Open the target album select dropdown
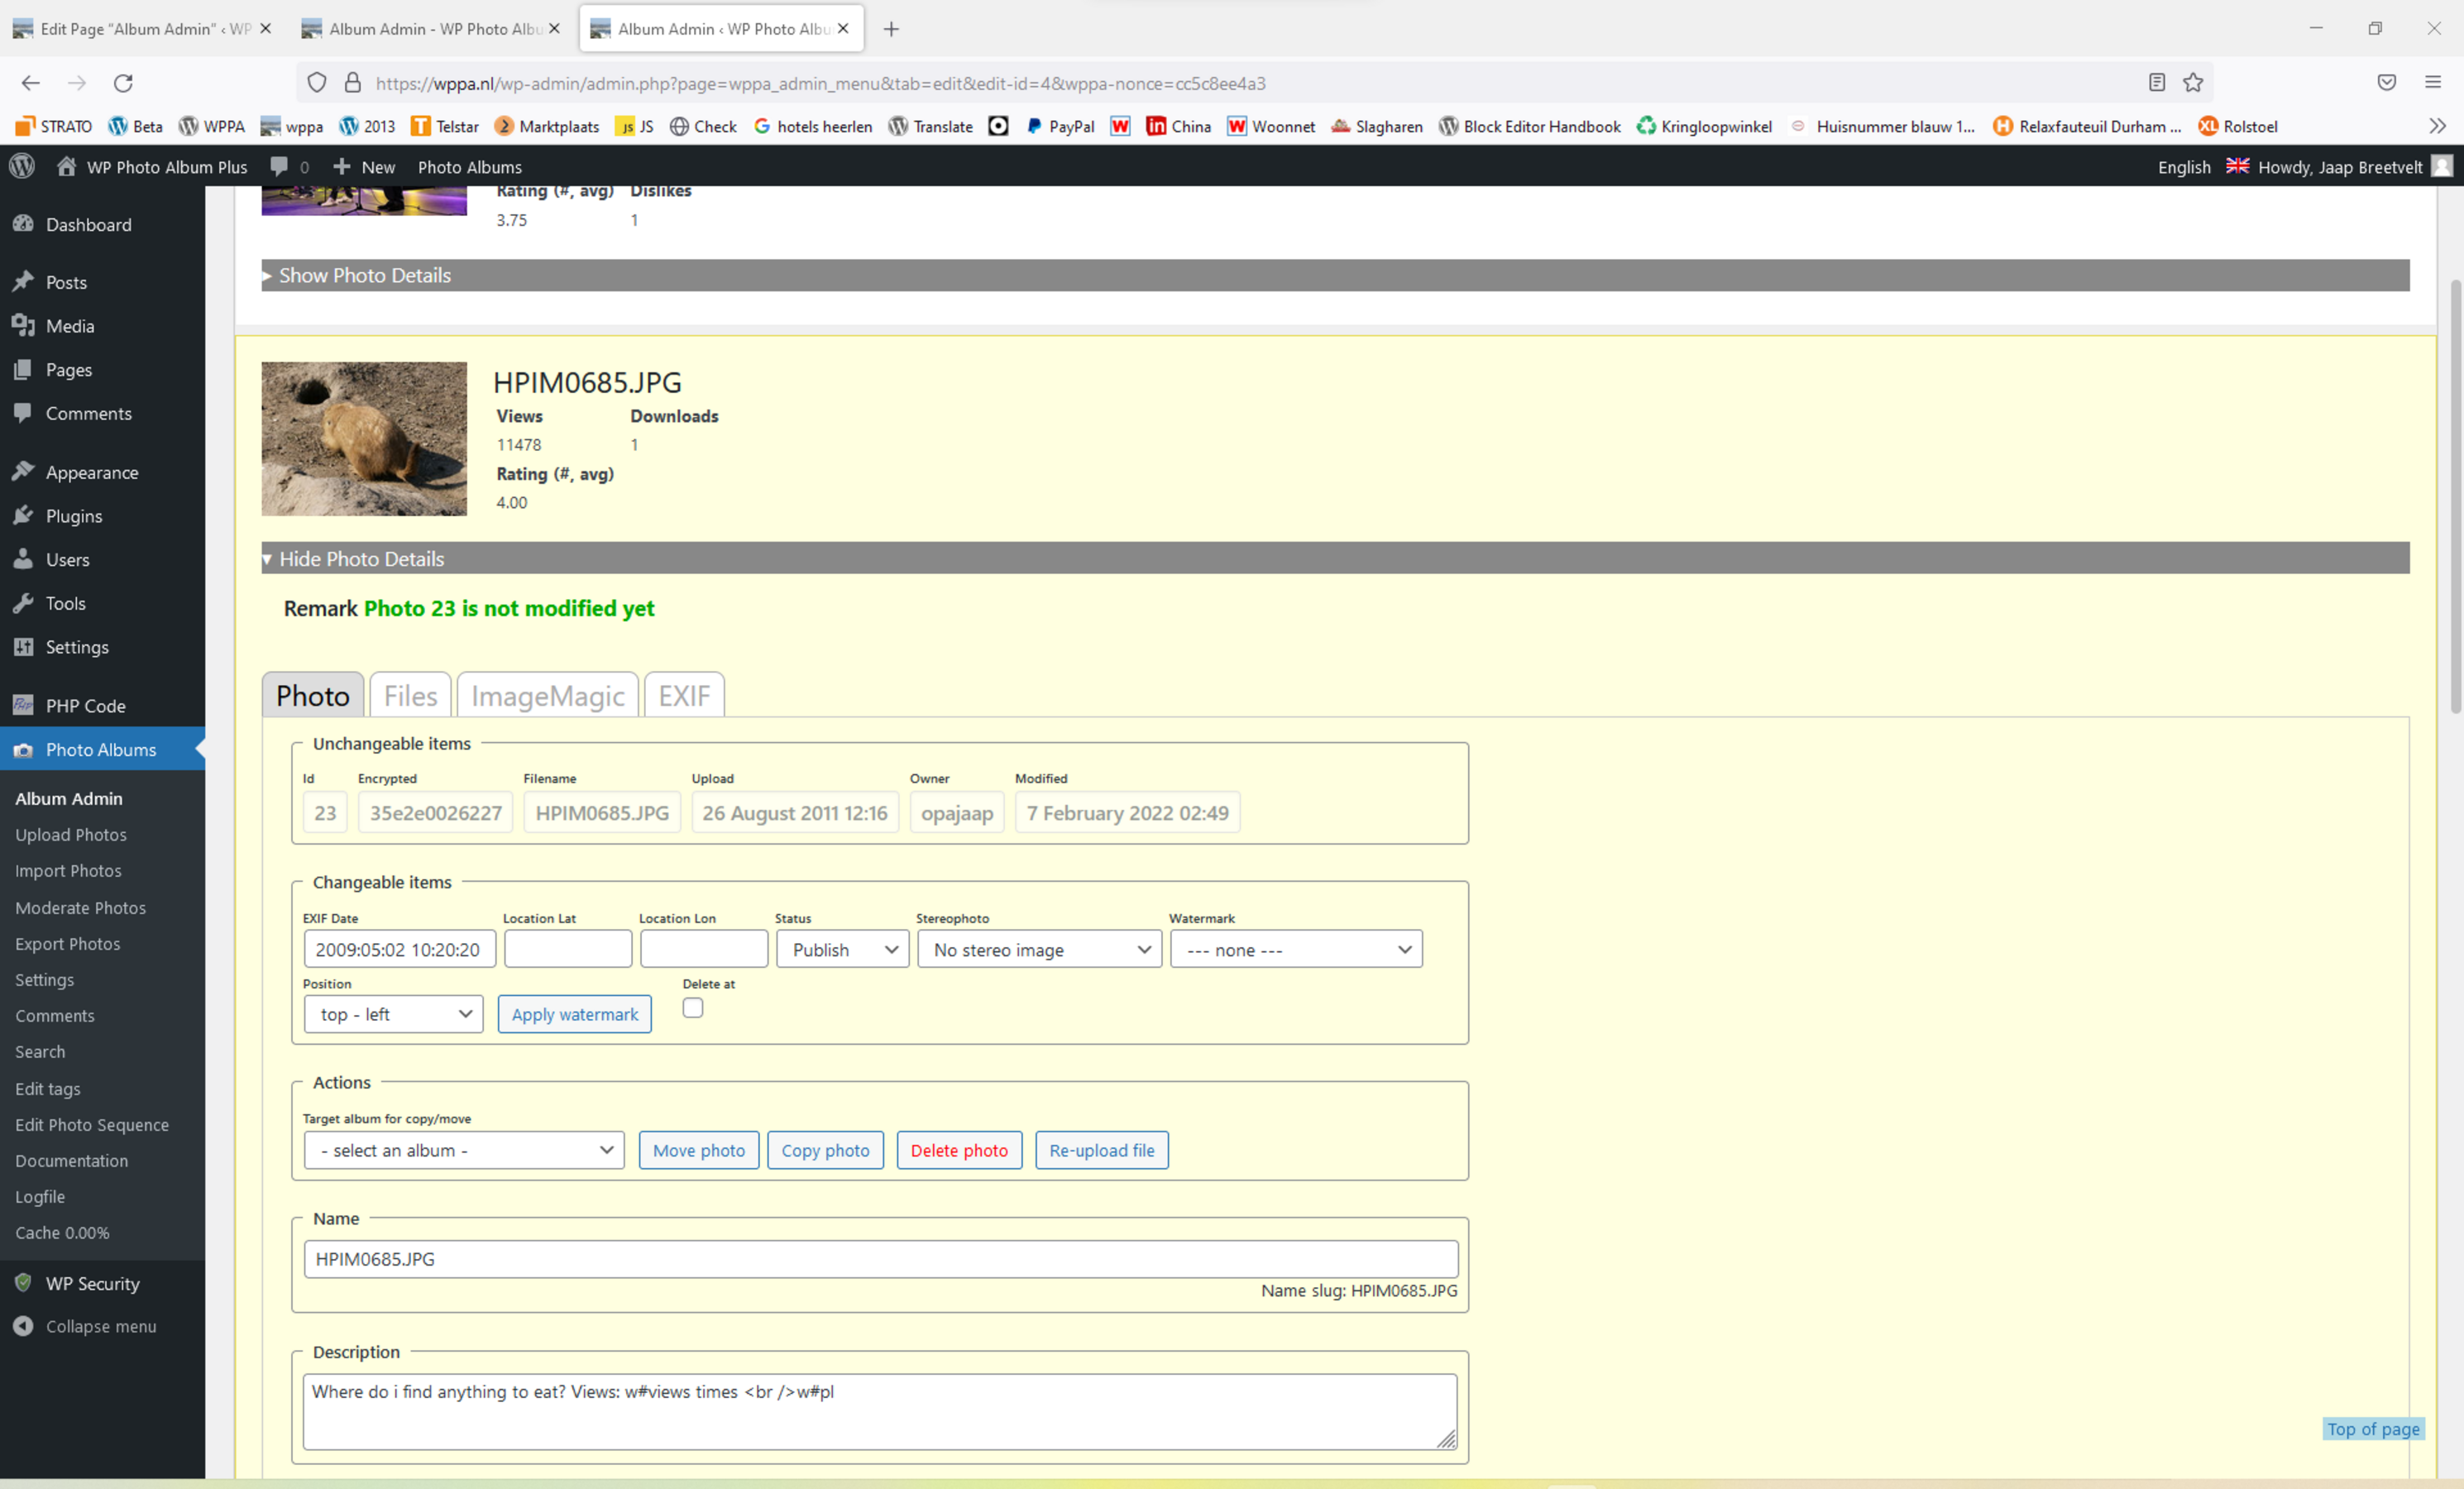Viewport: 2464px width, 1489px height. click(x=464, y=1150)
